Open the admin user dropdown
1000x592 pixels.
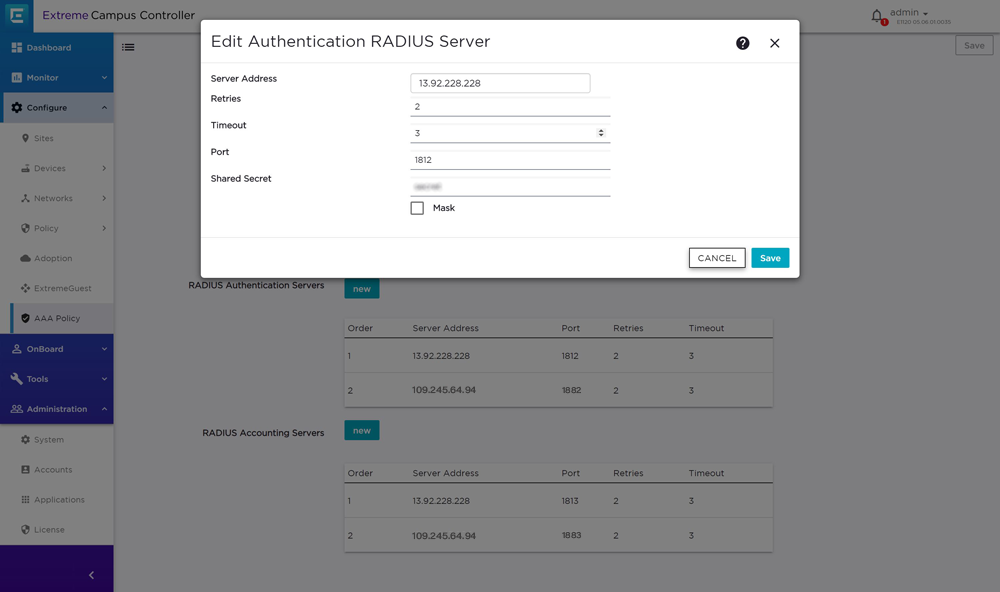click(909, 13)
